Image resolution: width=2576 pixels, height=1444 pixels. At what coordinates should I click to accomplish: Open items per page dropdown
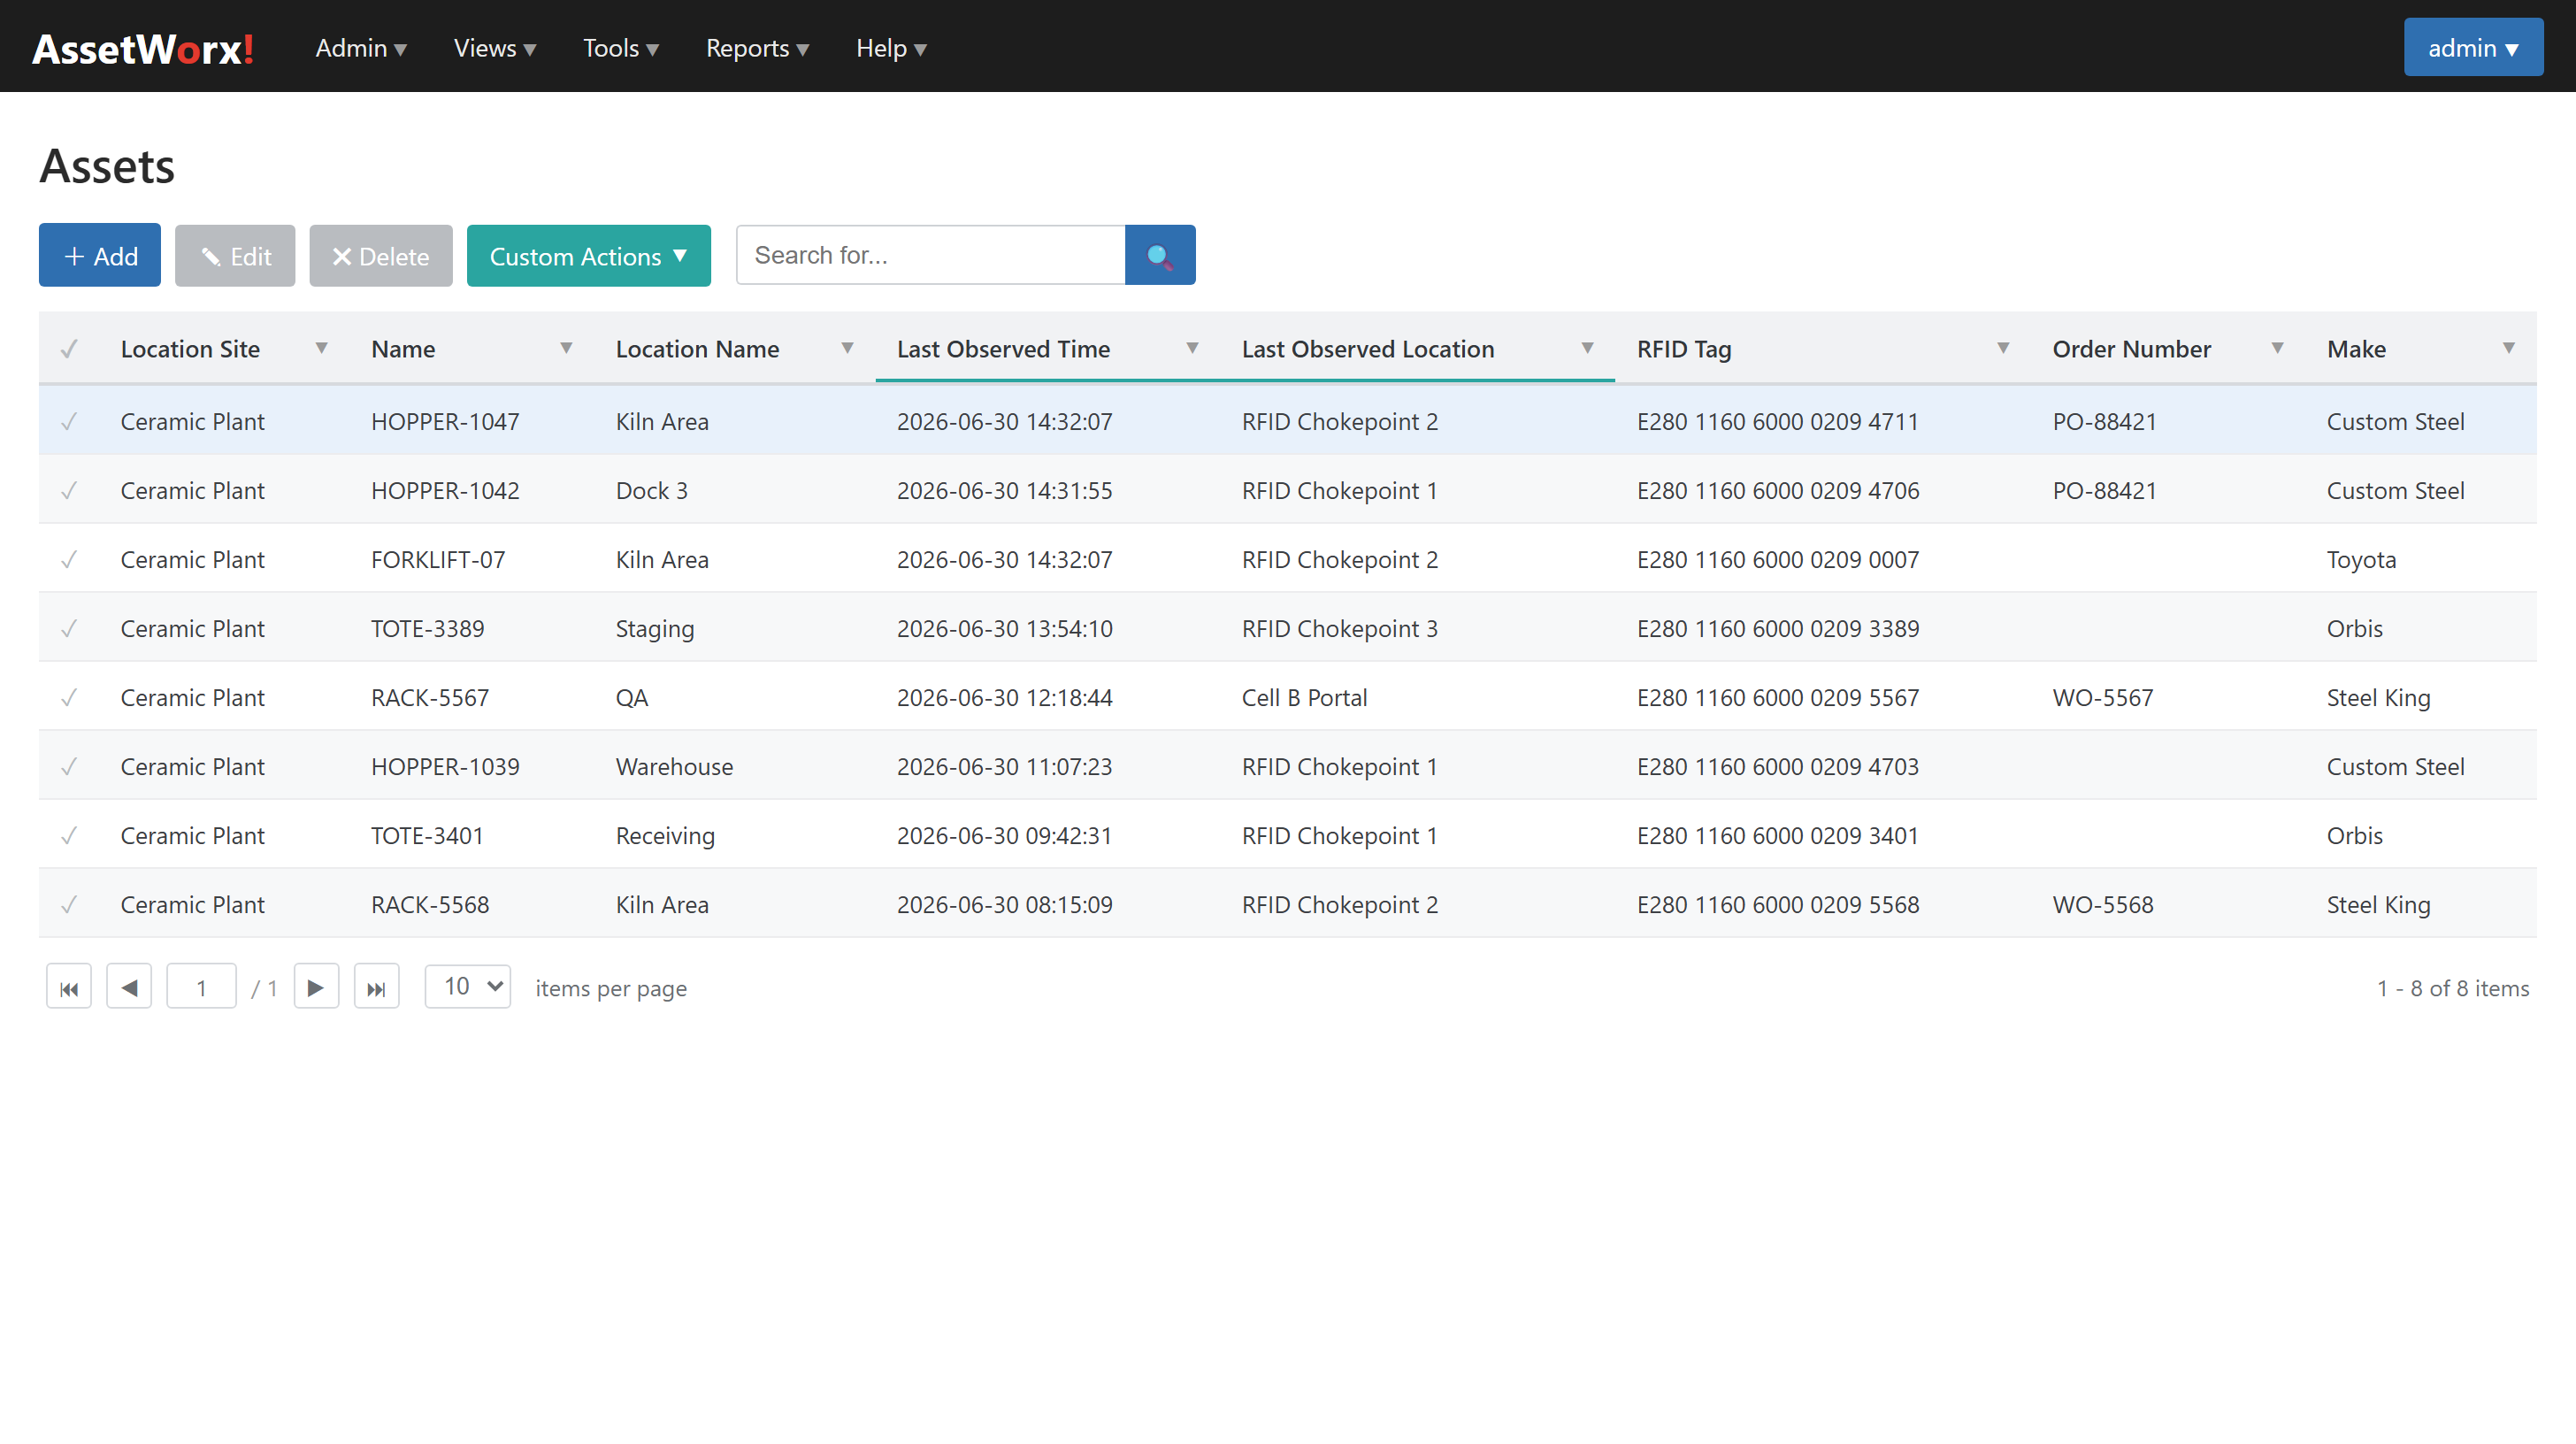pos(468,986)
